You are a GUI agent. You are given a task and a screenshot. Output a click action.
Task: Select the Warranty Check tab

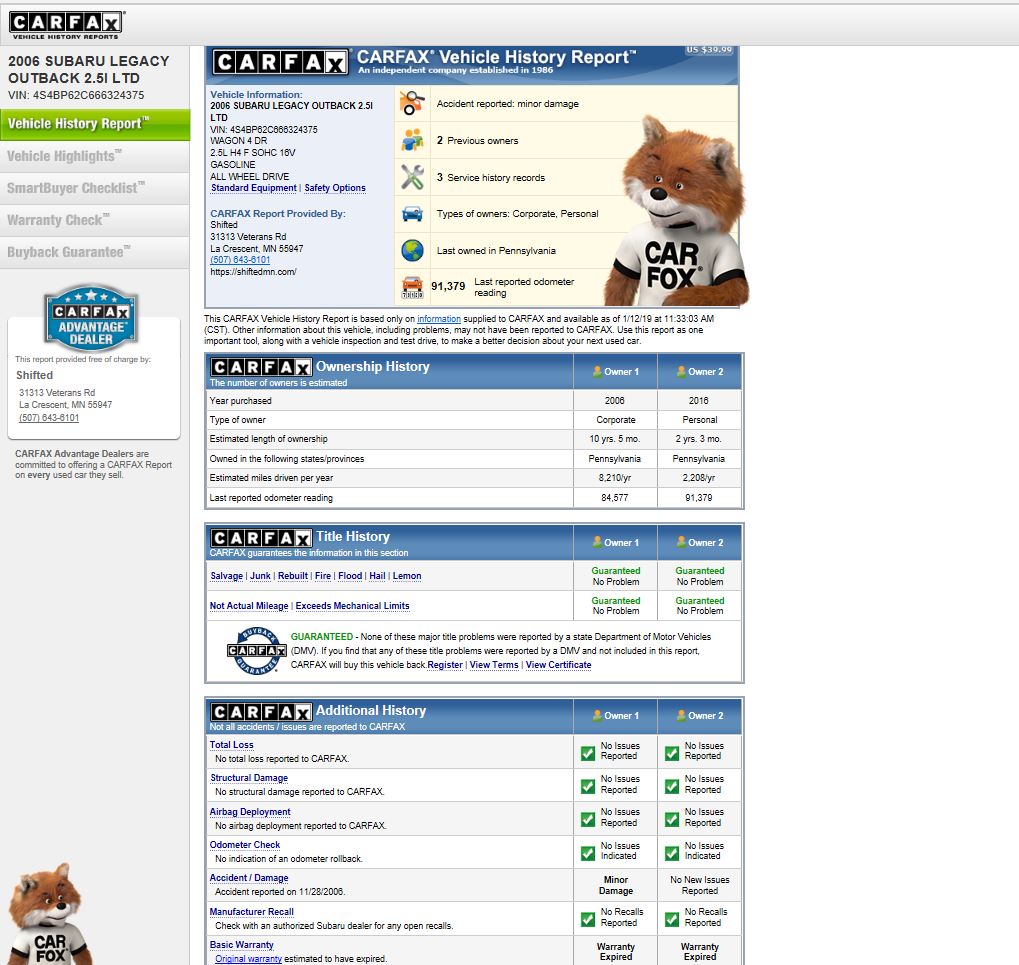[x=95, y=220]
